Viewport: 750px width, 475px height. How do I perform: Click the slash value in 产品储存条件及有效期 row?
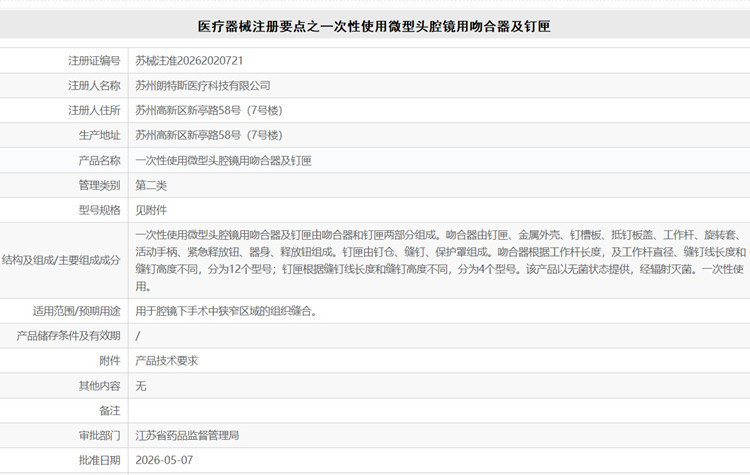(138, 336)
